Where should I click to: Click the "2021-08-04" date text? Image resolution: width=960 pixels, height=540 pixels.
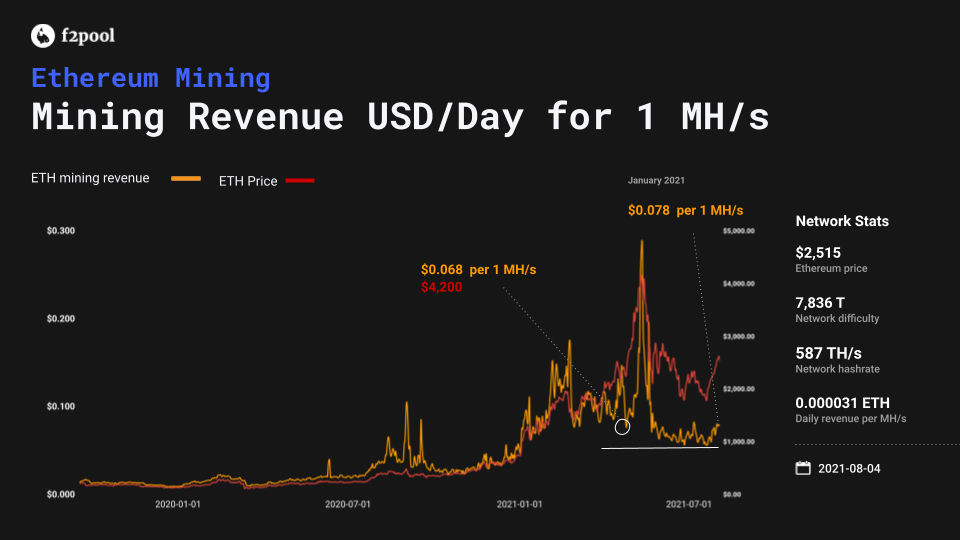tap(849, 468)
